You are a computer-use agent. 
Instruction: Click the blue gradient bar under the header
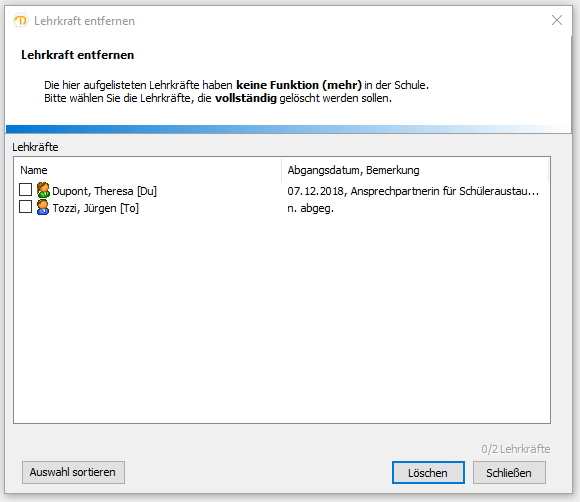point(289,129)
